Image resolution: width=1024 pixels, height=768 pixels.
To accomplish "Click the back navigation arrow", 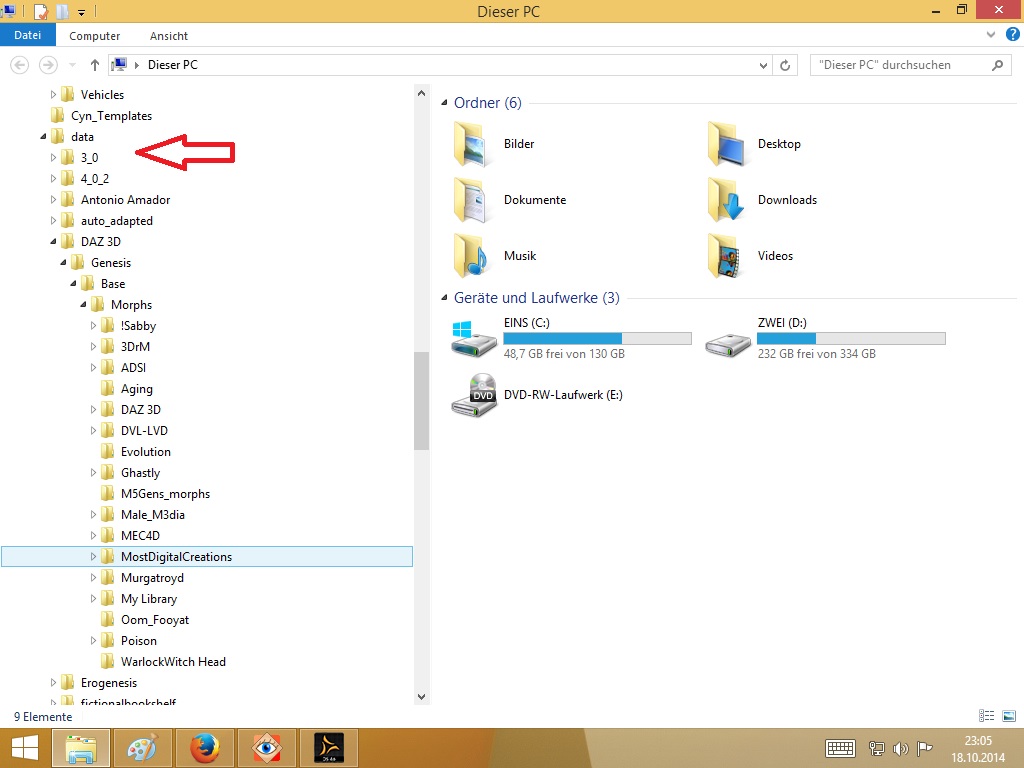I will [20, 65].
